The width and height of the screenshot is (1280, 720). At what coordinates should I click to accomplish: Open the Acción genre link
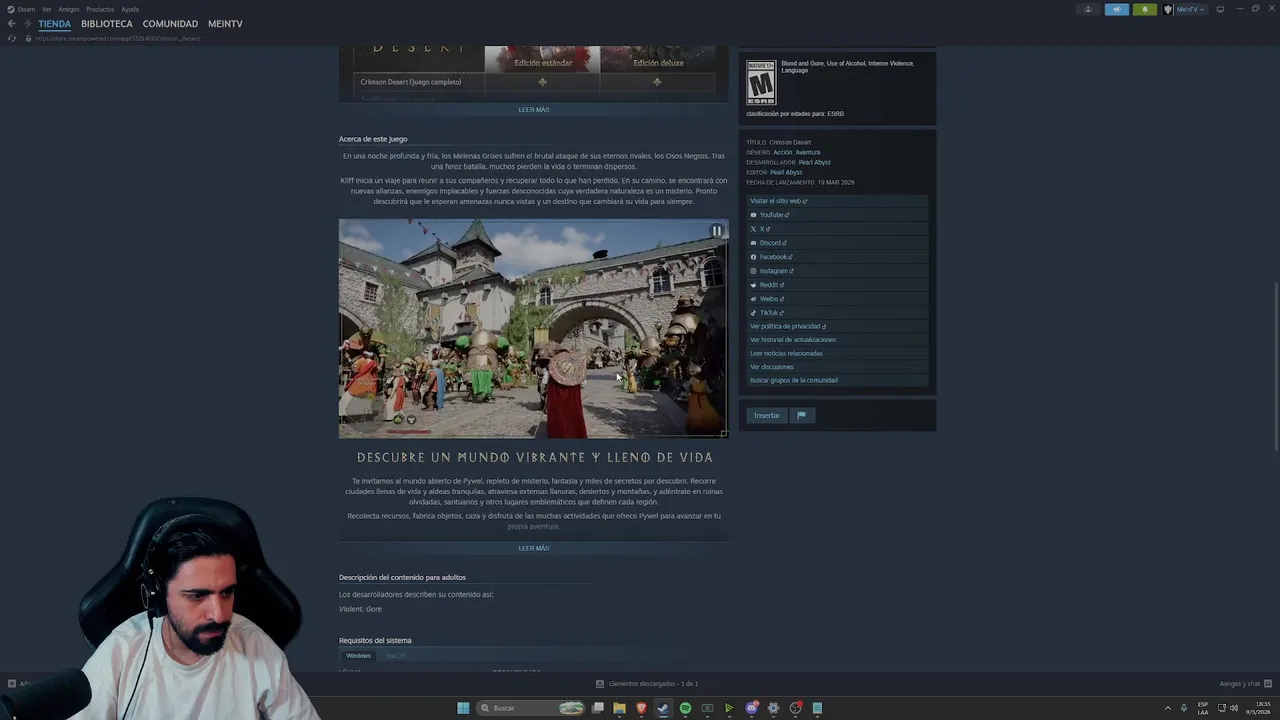pyautogui.click(x=783, y=152)
